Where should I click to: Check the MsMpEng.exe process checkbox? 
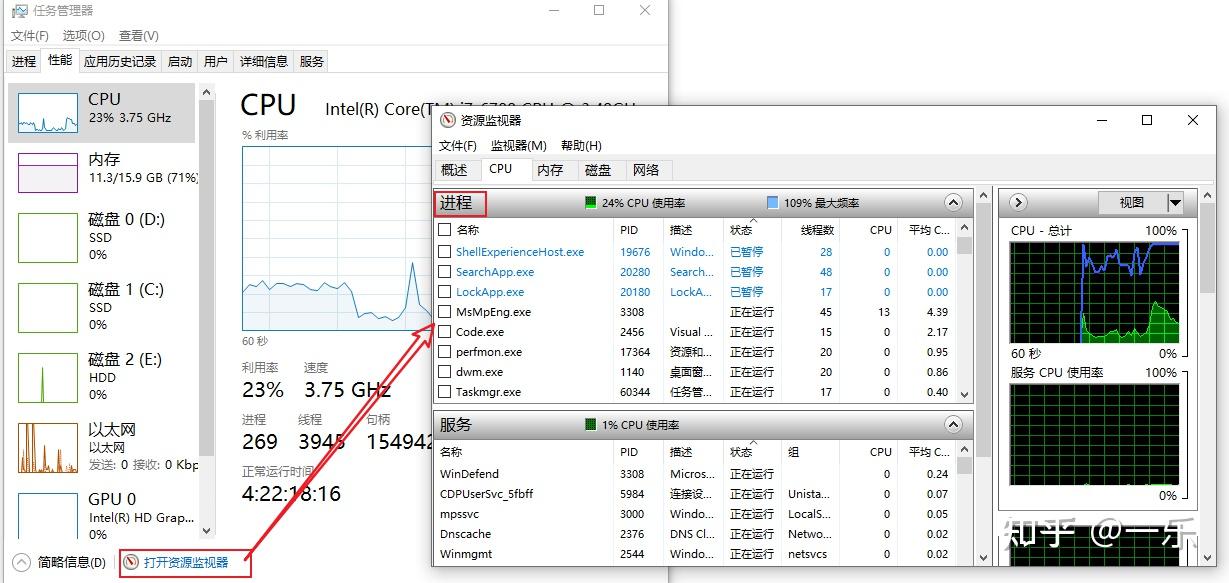point(443,312)
